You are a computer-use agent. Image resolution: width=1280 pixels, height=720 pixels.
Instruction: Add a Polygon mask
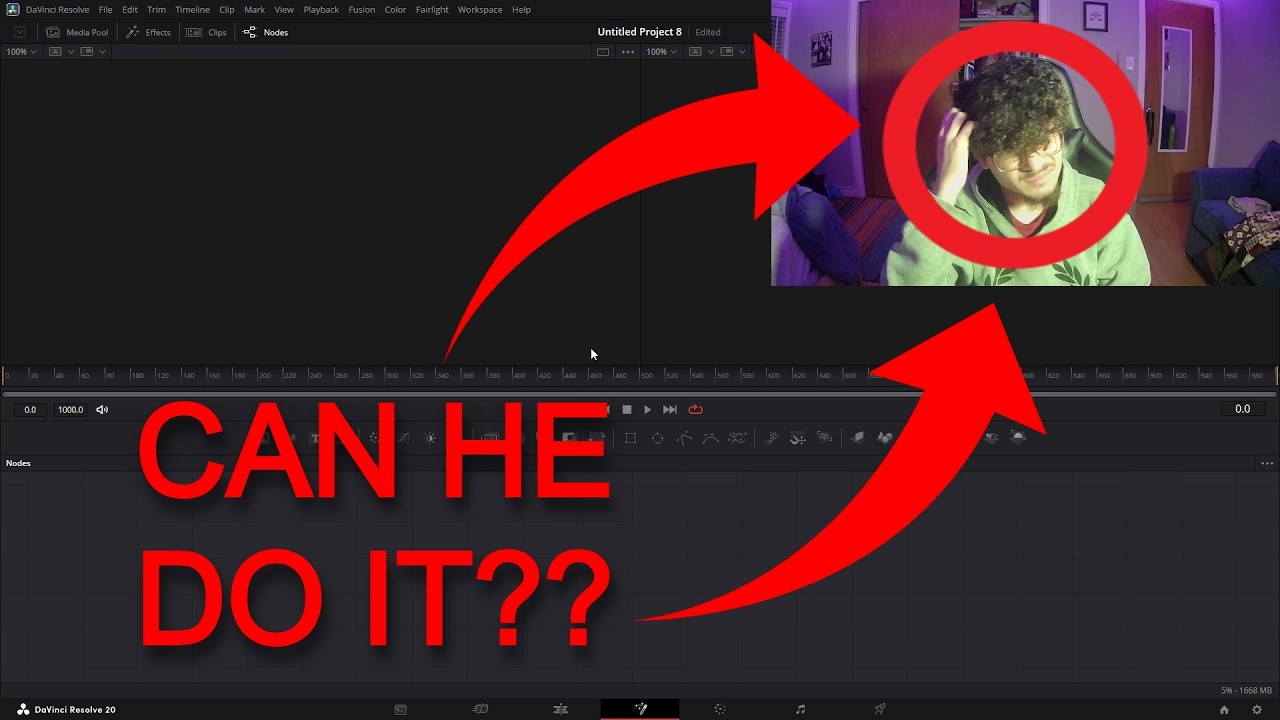pyautogui.click(x=684, y=438)
